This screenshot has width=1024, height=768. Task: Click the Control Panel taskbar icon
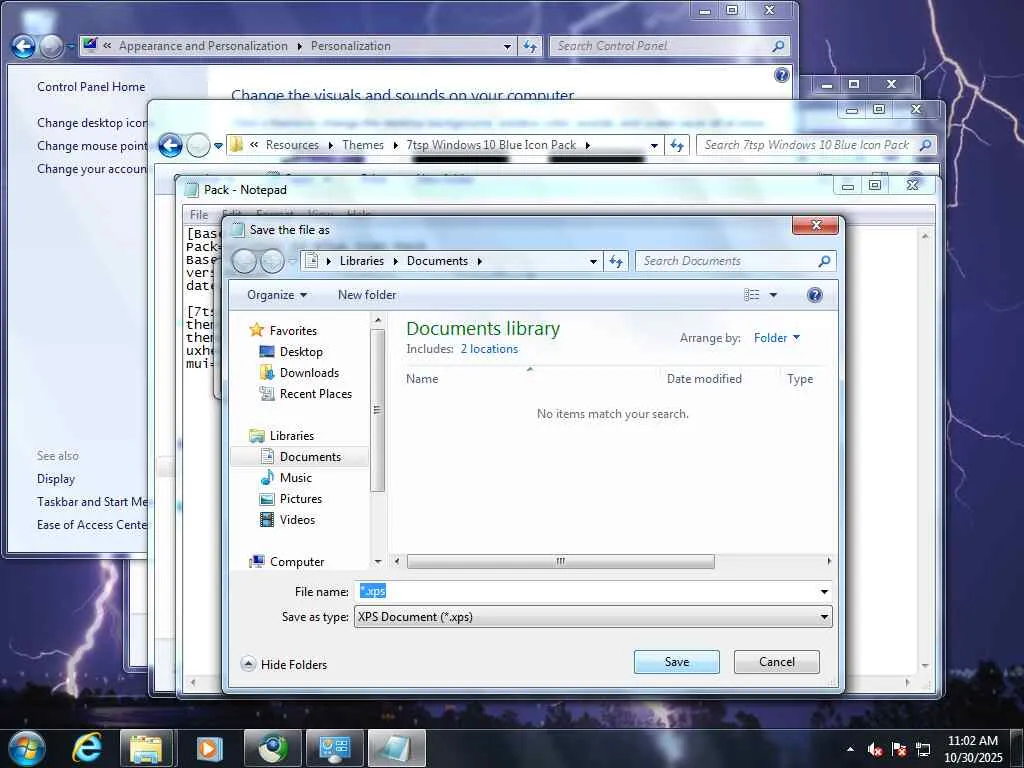(x=335, y=749)
